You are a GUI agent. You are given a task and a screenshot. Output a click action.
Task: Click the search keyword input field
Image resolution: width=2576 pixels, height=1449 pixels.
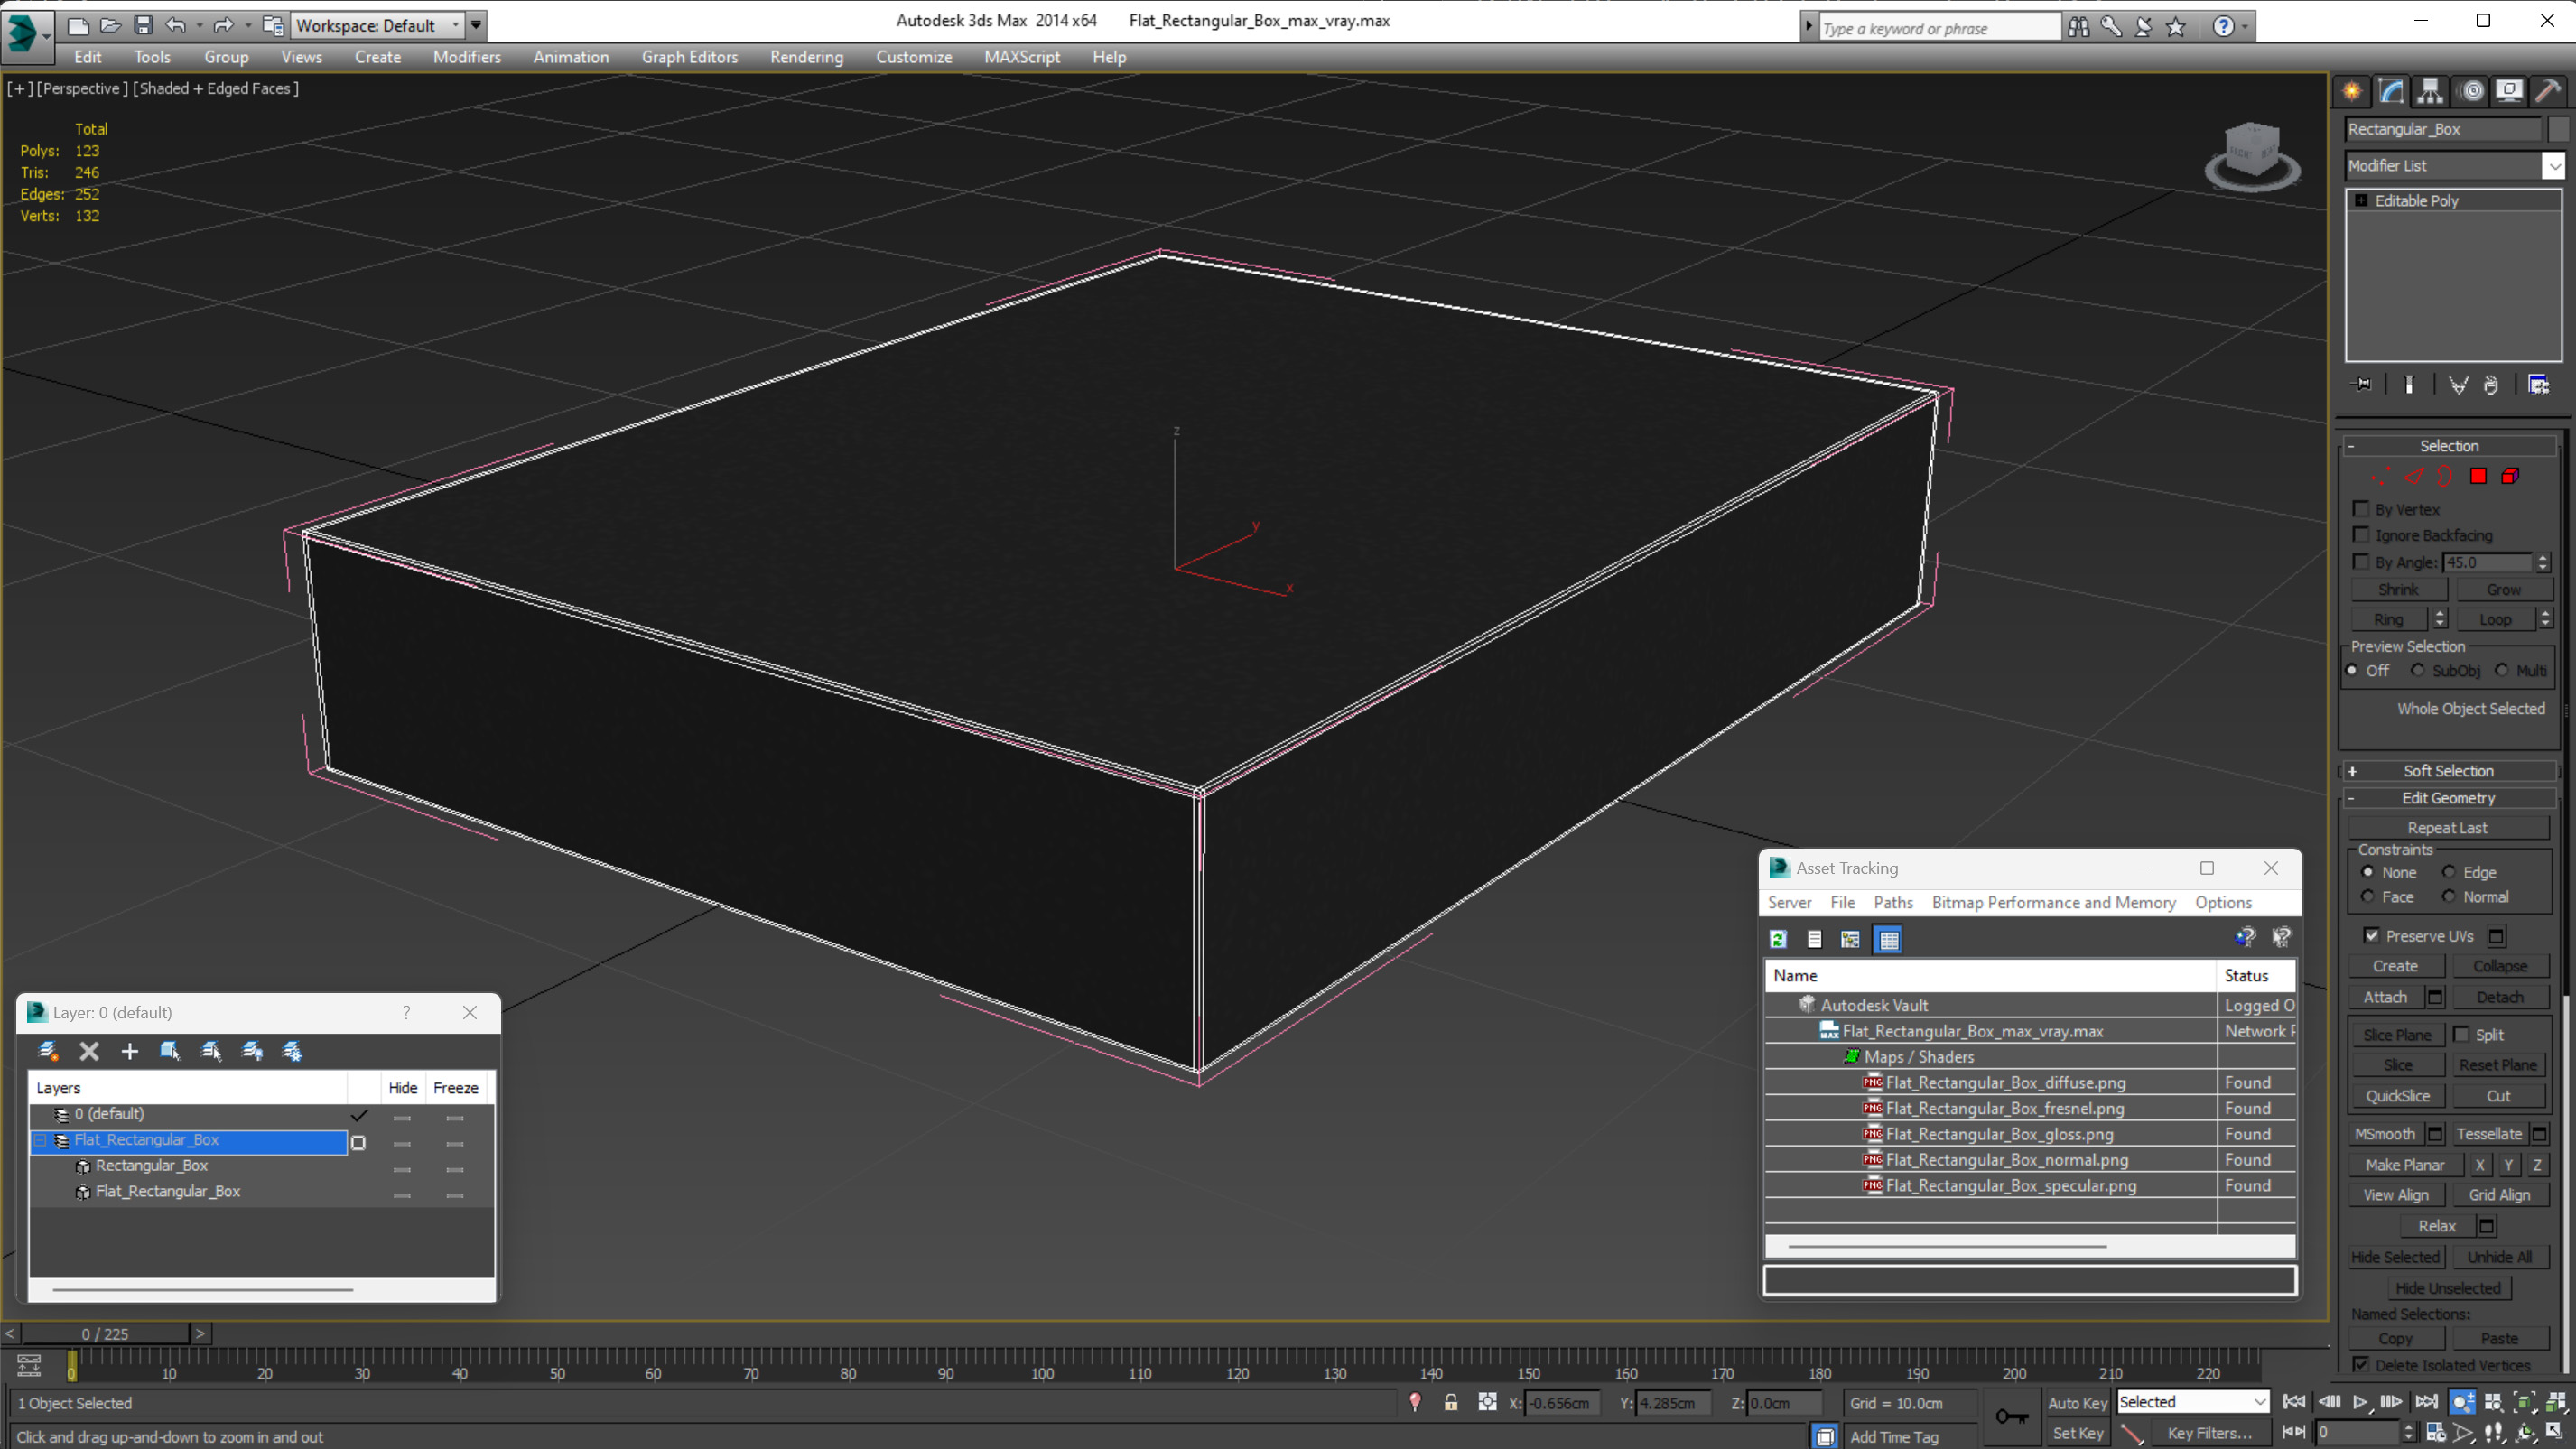tap(1938, 28)
